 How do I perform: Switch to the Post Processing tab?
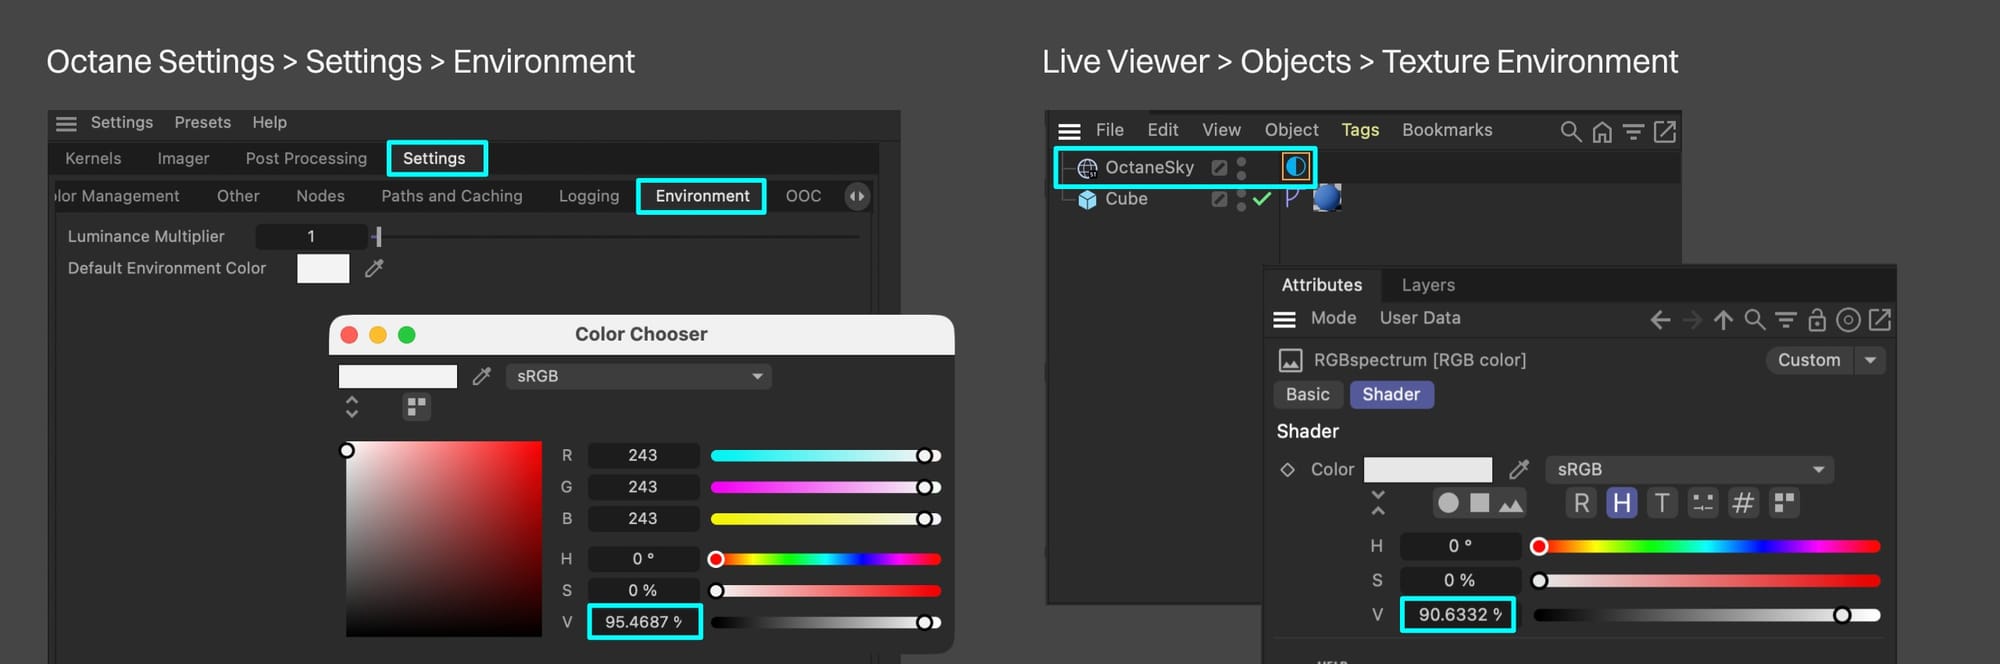(x=306, y=158)
